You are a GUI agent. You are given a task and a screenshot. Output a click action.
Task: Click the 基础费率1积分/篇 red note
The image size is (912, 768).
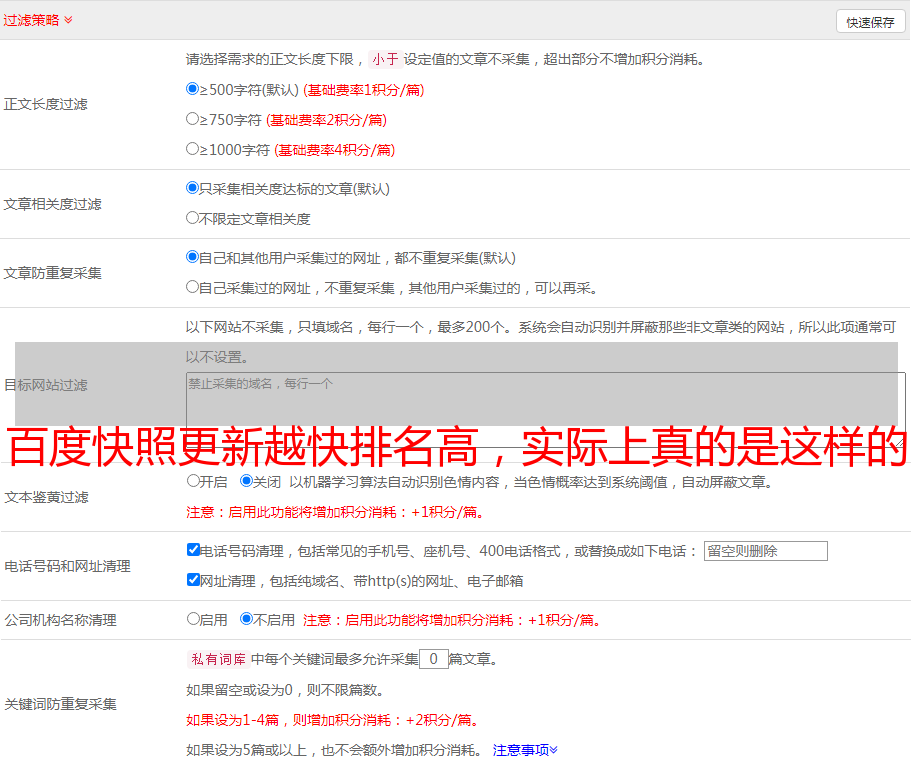tap(364, 90)
